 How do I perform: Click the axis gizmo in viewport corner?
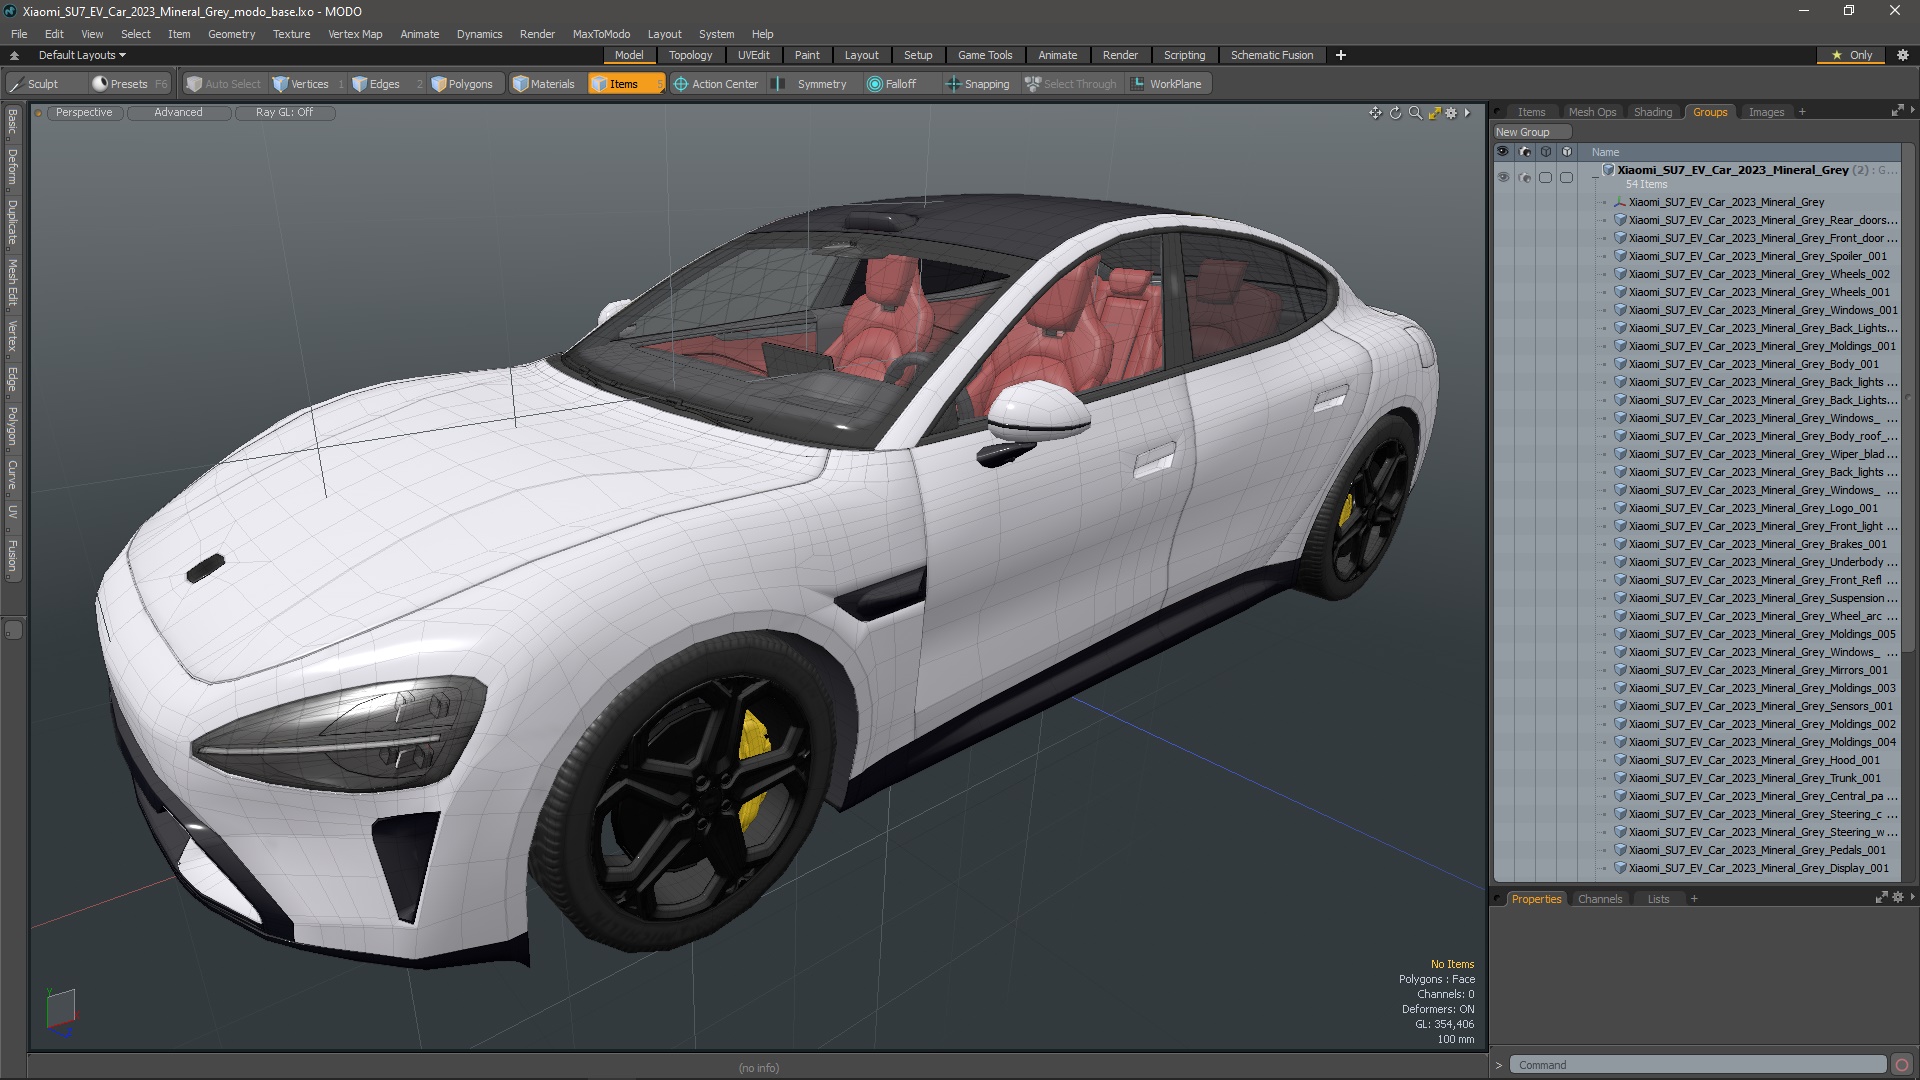click(60, 1010)
